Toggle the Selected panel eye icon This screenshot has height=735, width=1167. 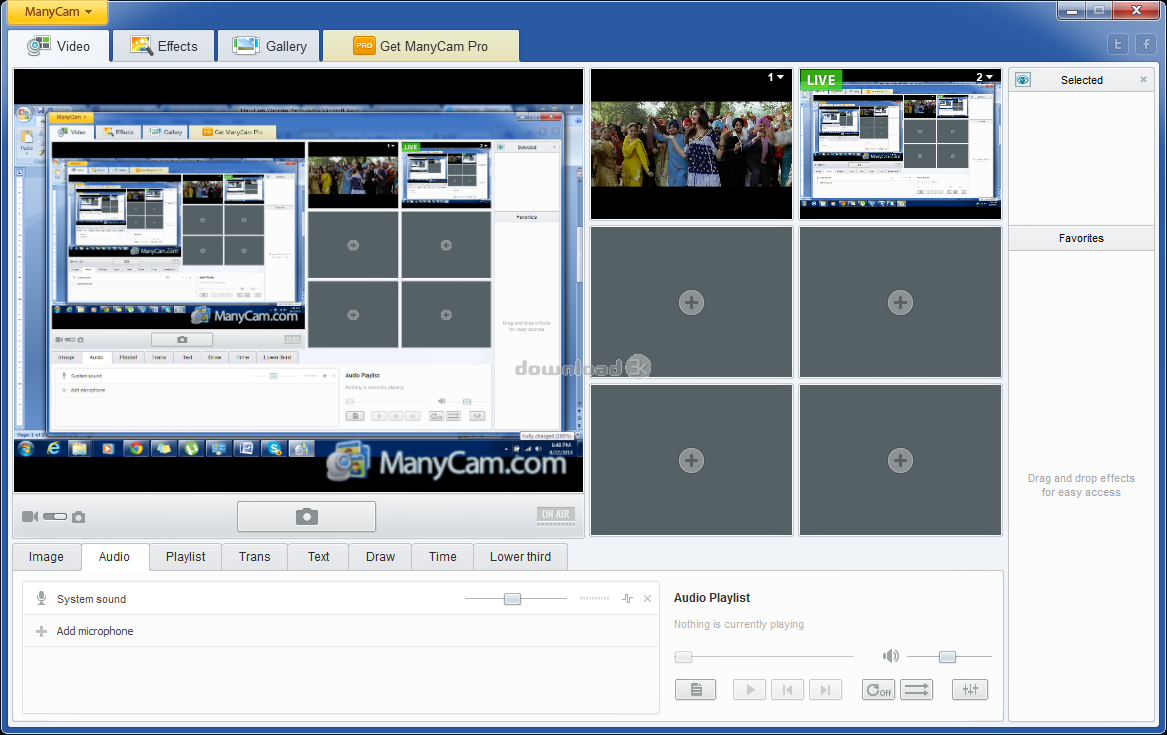coord(1022,80)
